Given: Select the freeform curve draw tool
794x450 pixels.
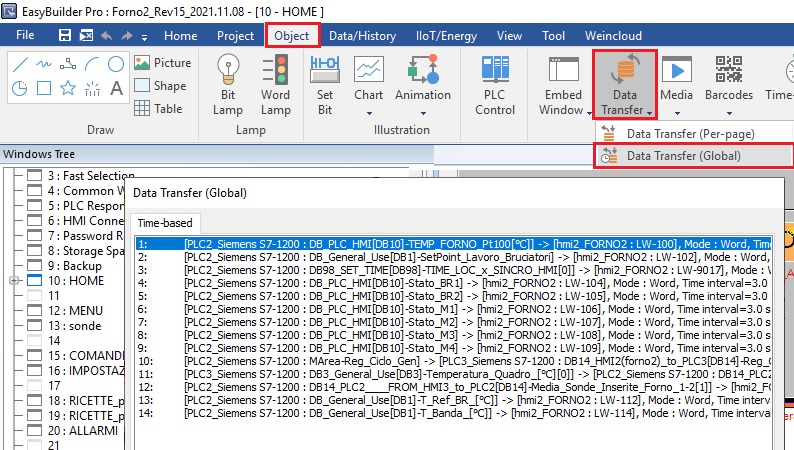Looking at the screenshot, I should tap(44, 64).
